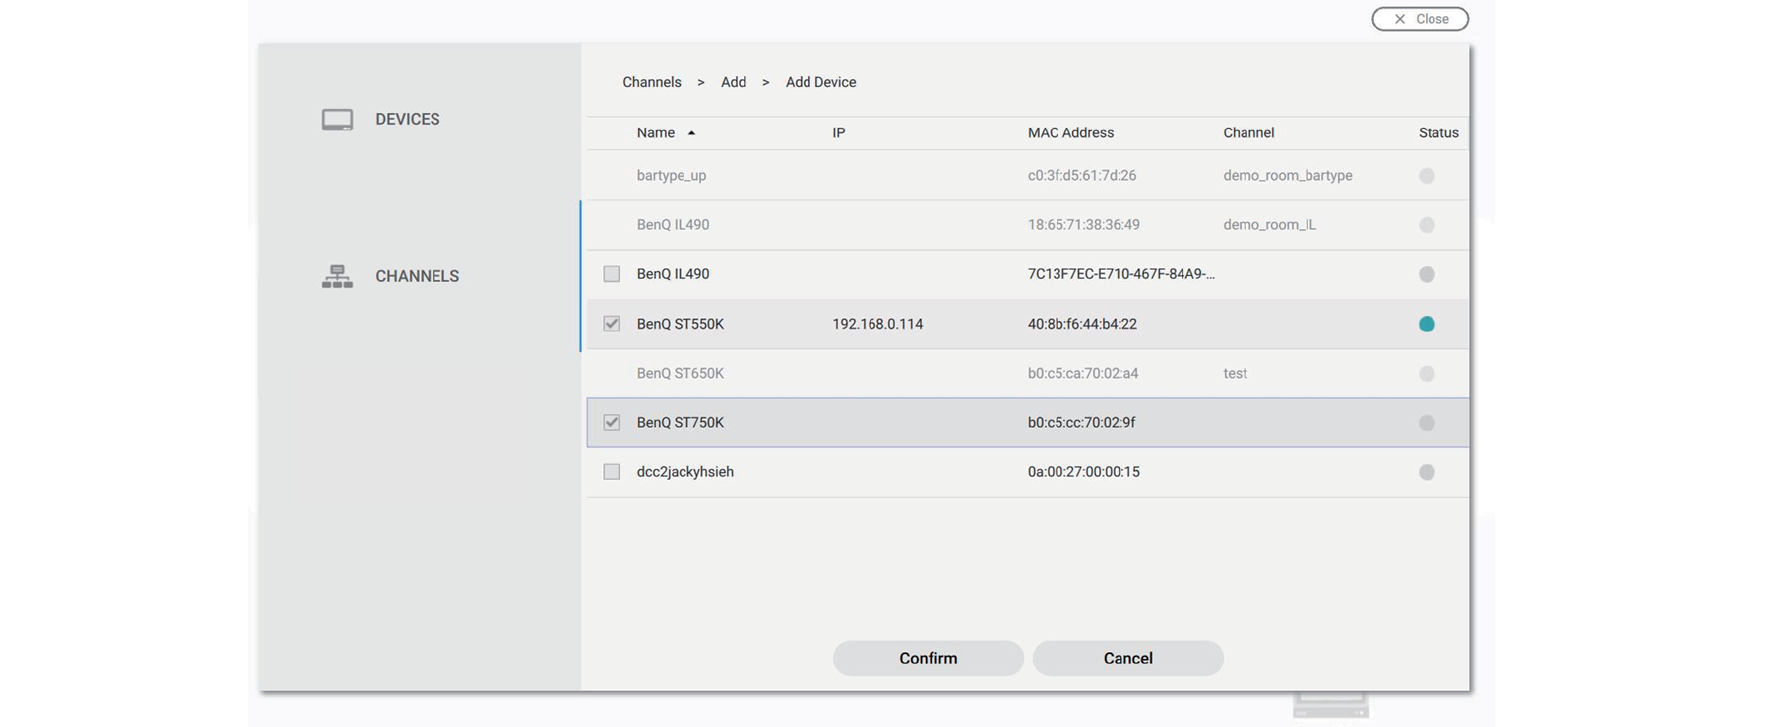Screen dimensions: 1767x727
Task: Go back to Channels via breadcrumb
Action: [651, 82]
